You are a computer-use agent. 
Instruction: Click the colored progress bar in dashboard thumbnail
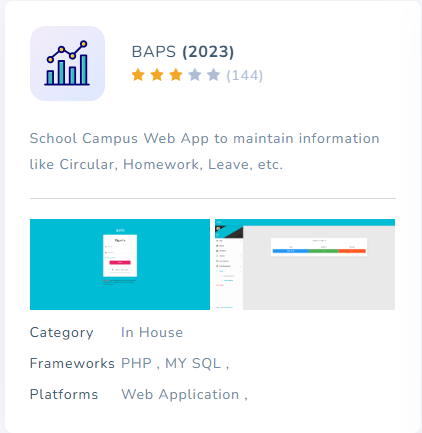[319, 251]
